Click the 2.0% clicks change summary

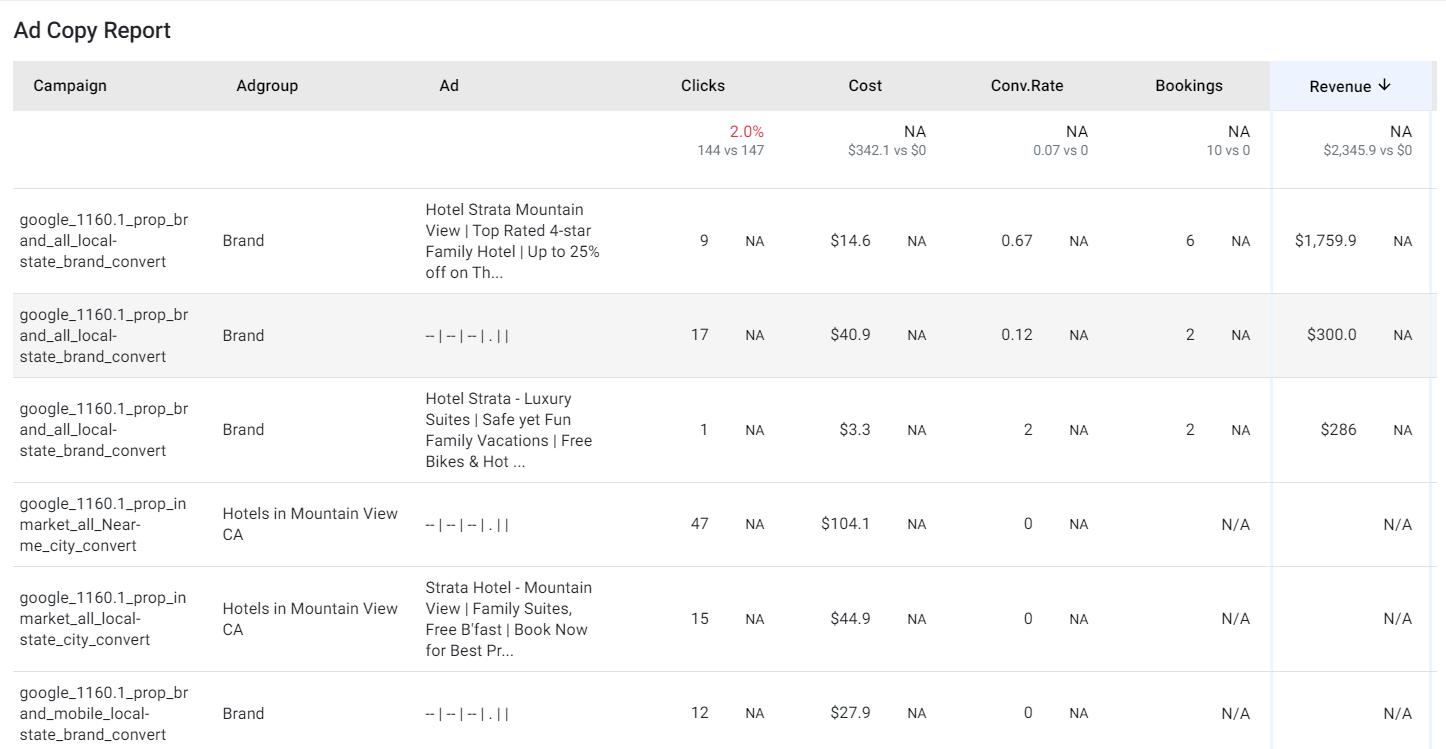click(x=747, y=132)
